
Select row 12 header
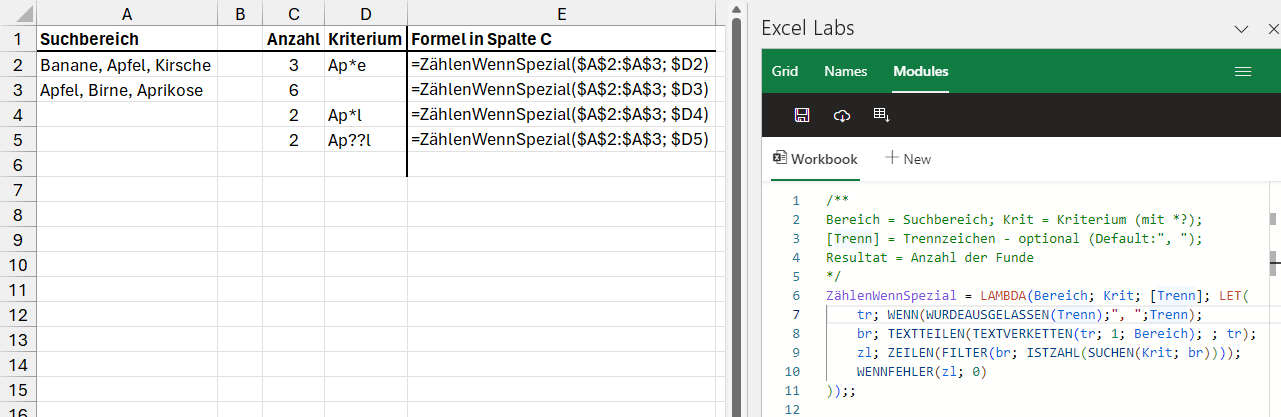[18, 315]
